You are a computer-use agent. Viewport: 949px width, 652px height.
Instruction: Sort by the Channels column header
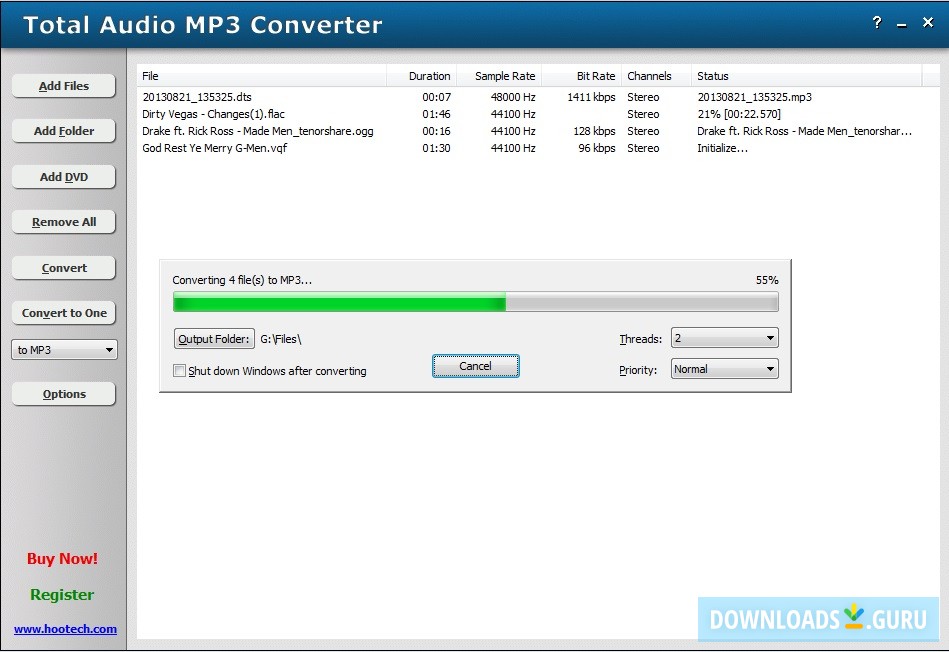click(x=656, y=76)
